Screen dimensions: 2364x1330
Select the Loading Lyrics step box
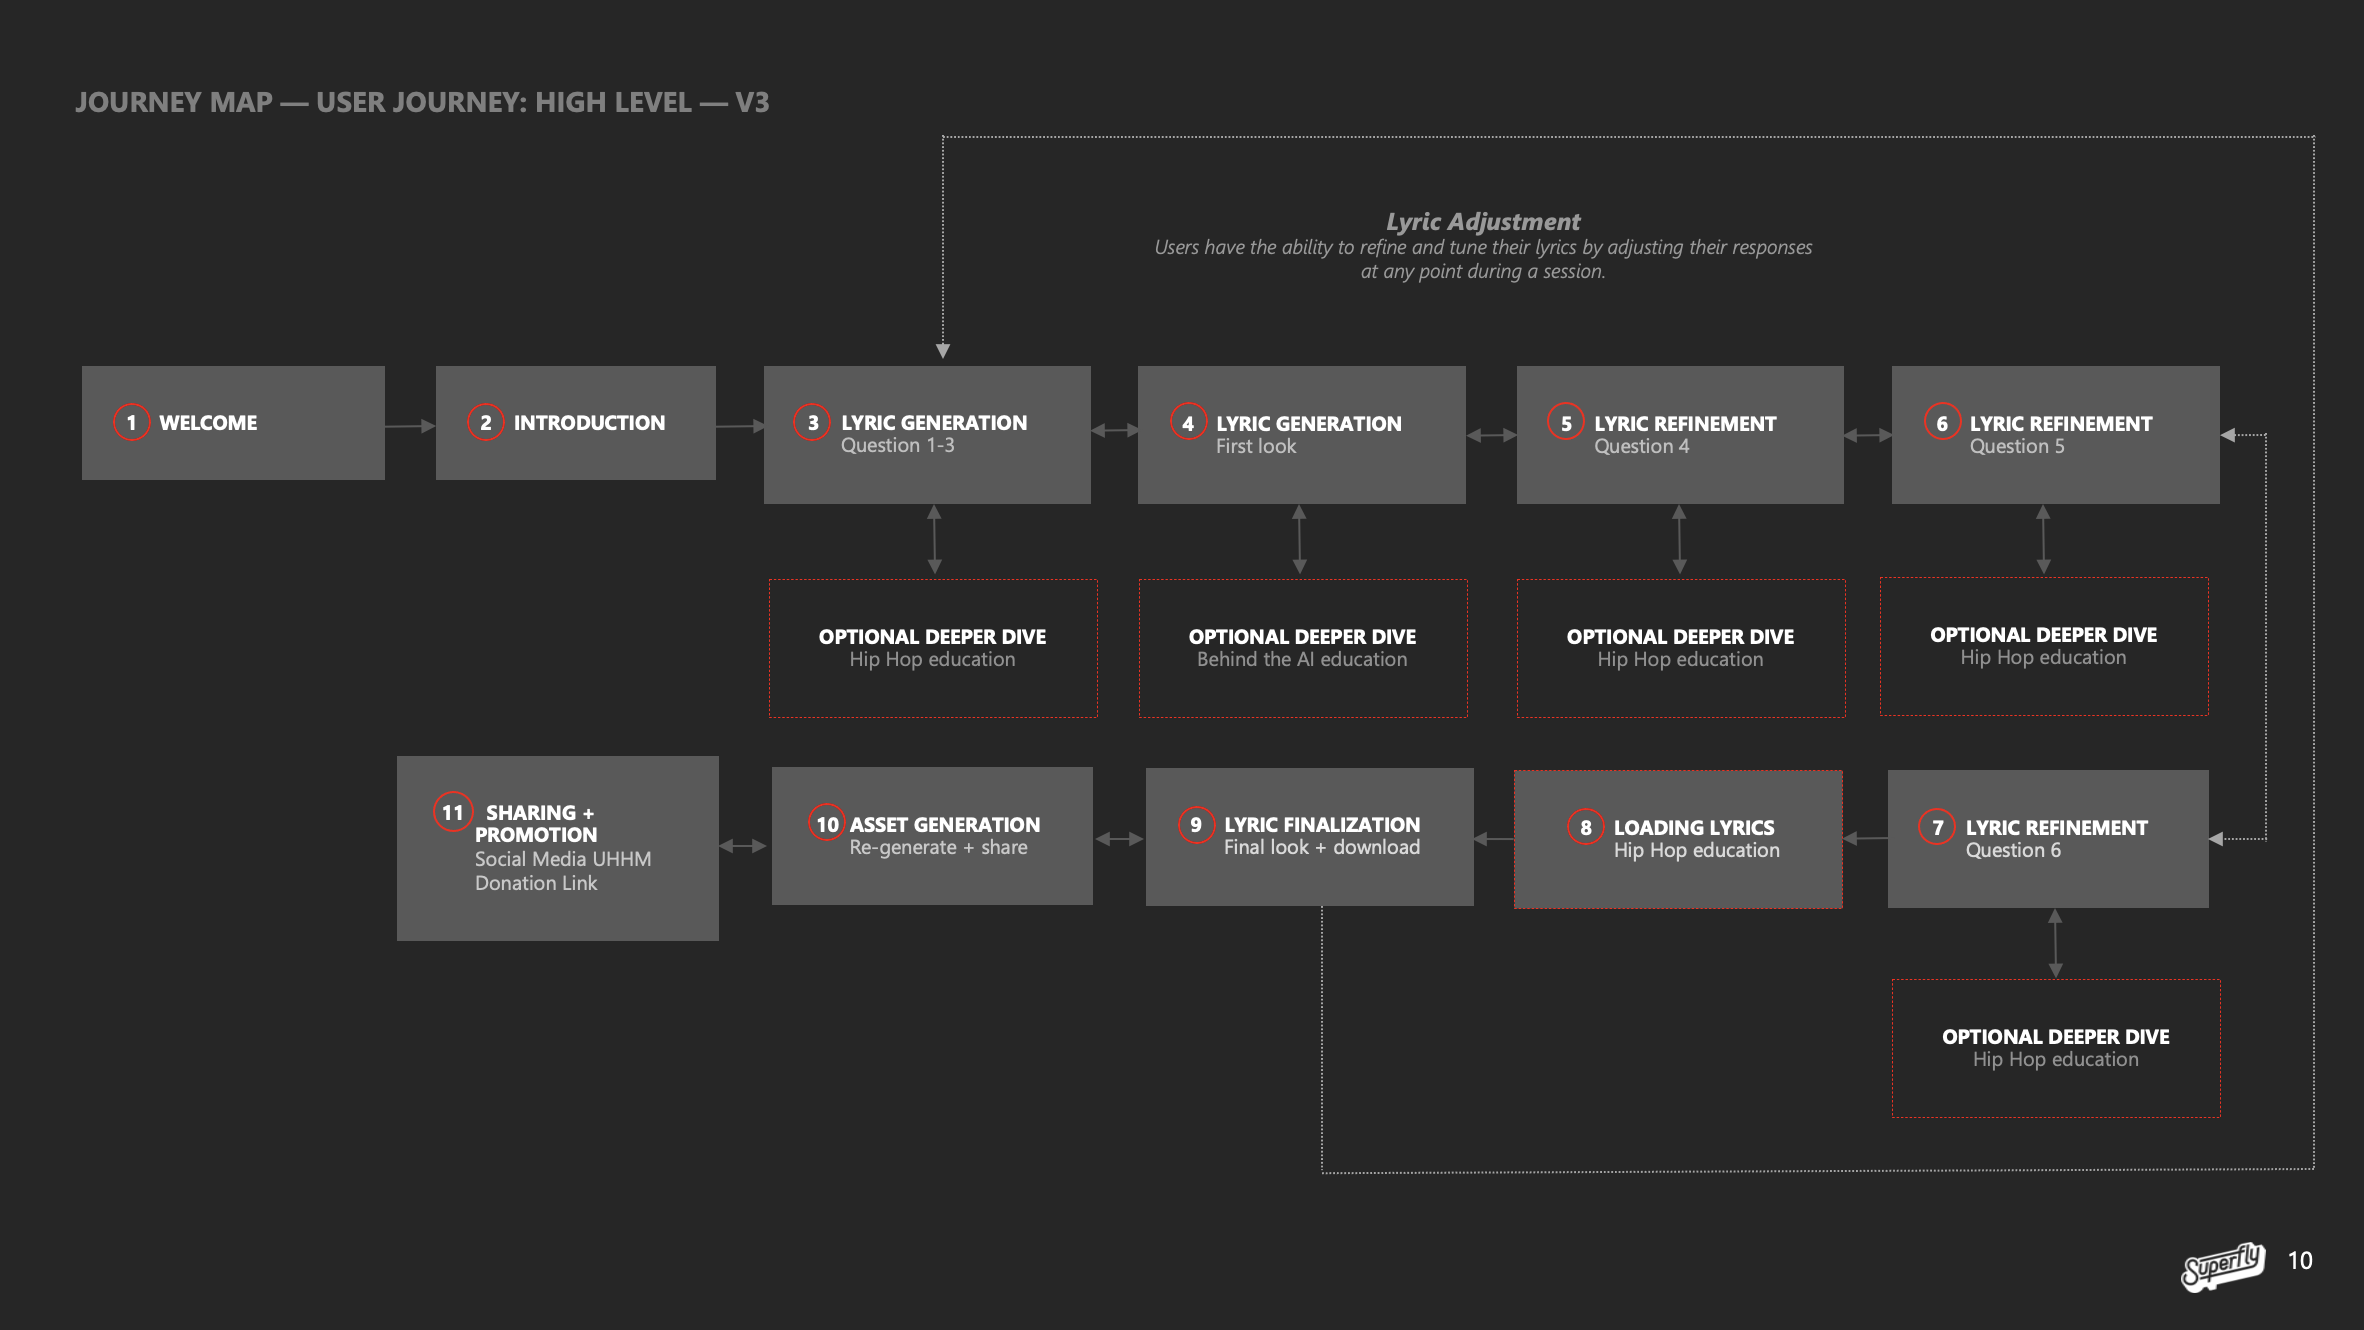tap(1678, 839)
